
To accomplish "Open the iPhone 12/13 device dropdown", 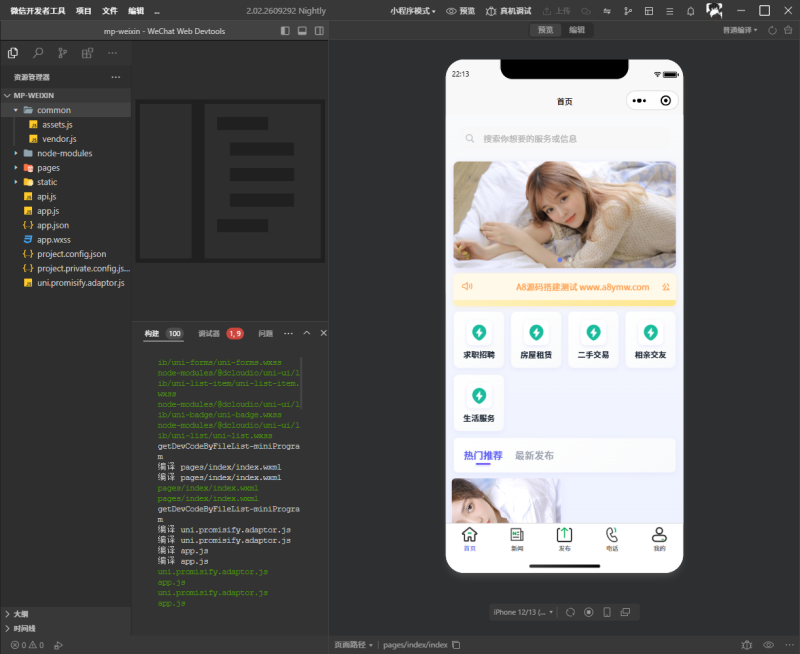I will pos(523,612).
